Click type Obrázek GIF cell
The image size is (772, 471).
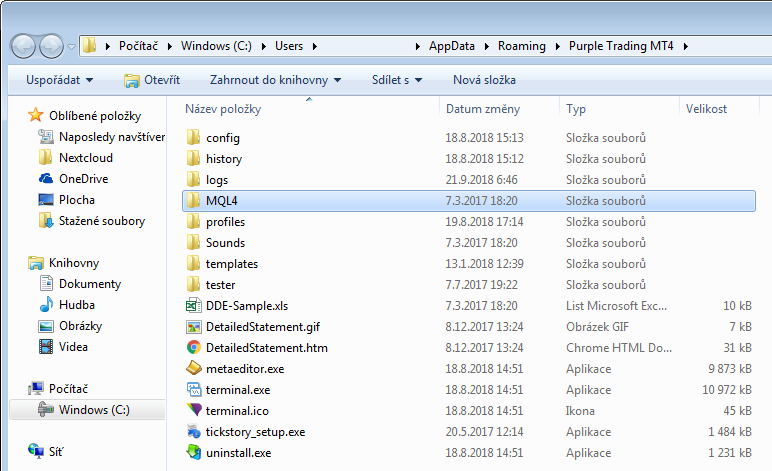coord(597,327)
